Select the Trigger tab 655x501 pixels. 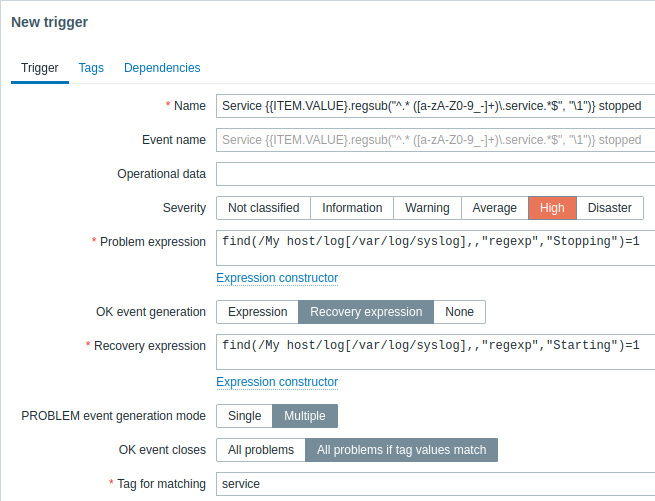(40, 68)
